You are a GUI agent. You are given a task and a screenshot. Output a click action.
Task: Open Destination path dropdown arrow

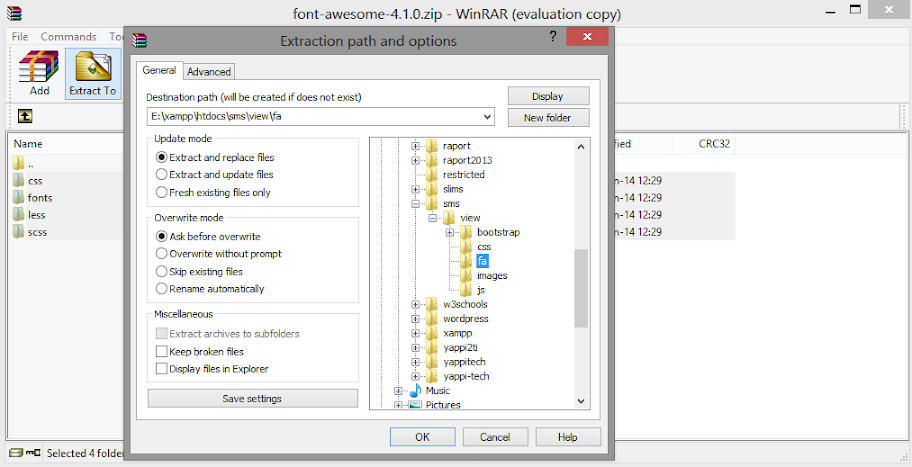coord(487,116)
